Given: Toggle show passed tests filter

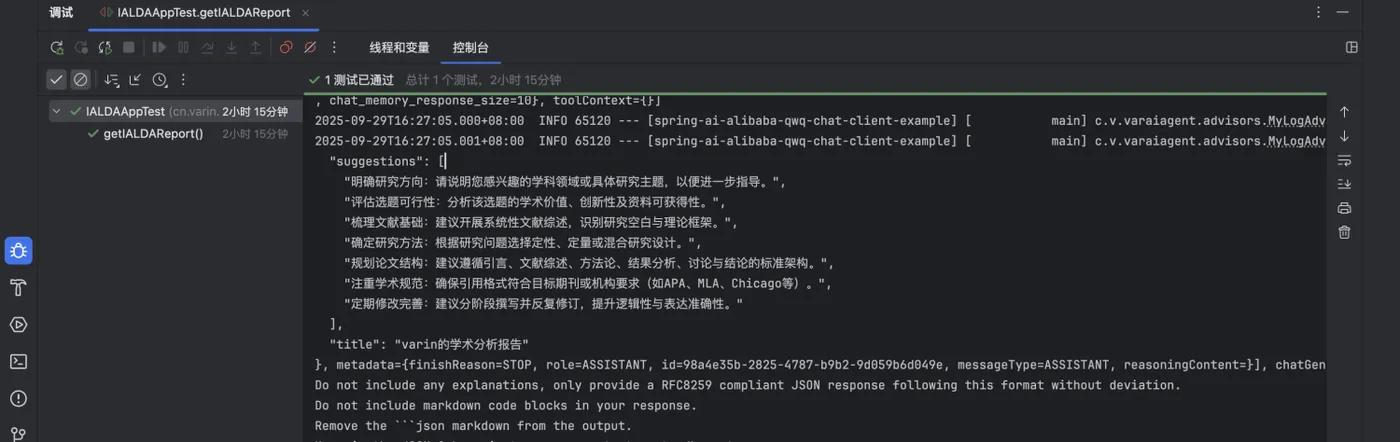Looking at the screenshot, I should 57,80.
